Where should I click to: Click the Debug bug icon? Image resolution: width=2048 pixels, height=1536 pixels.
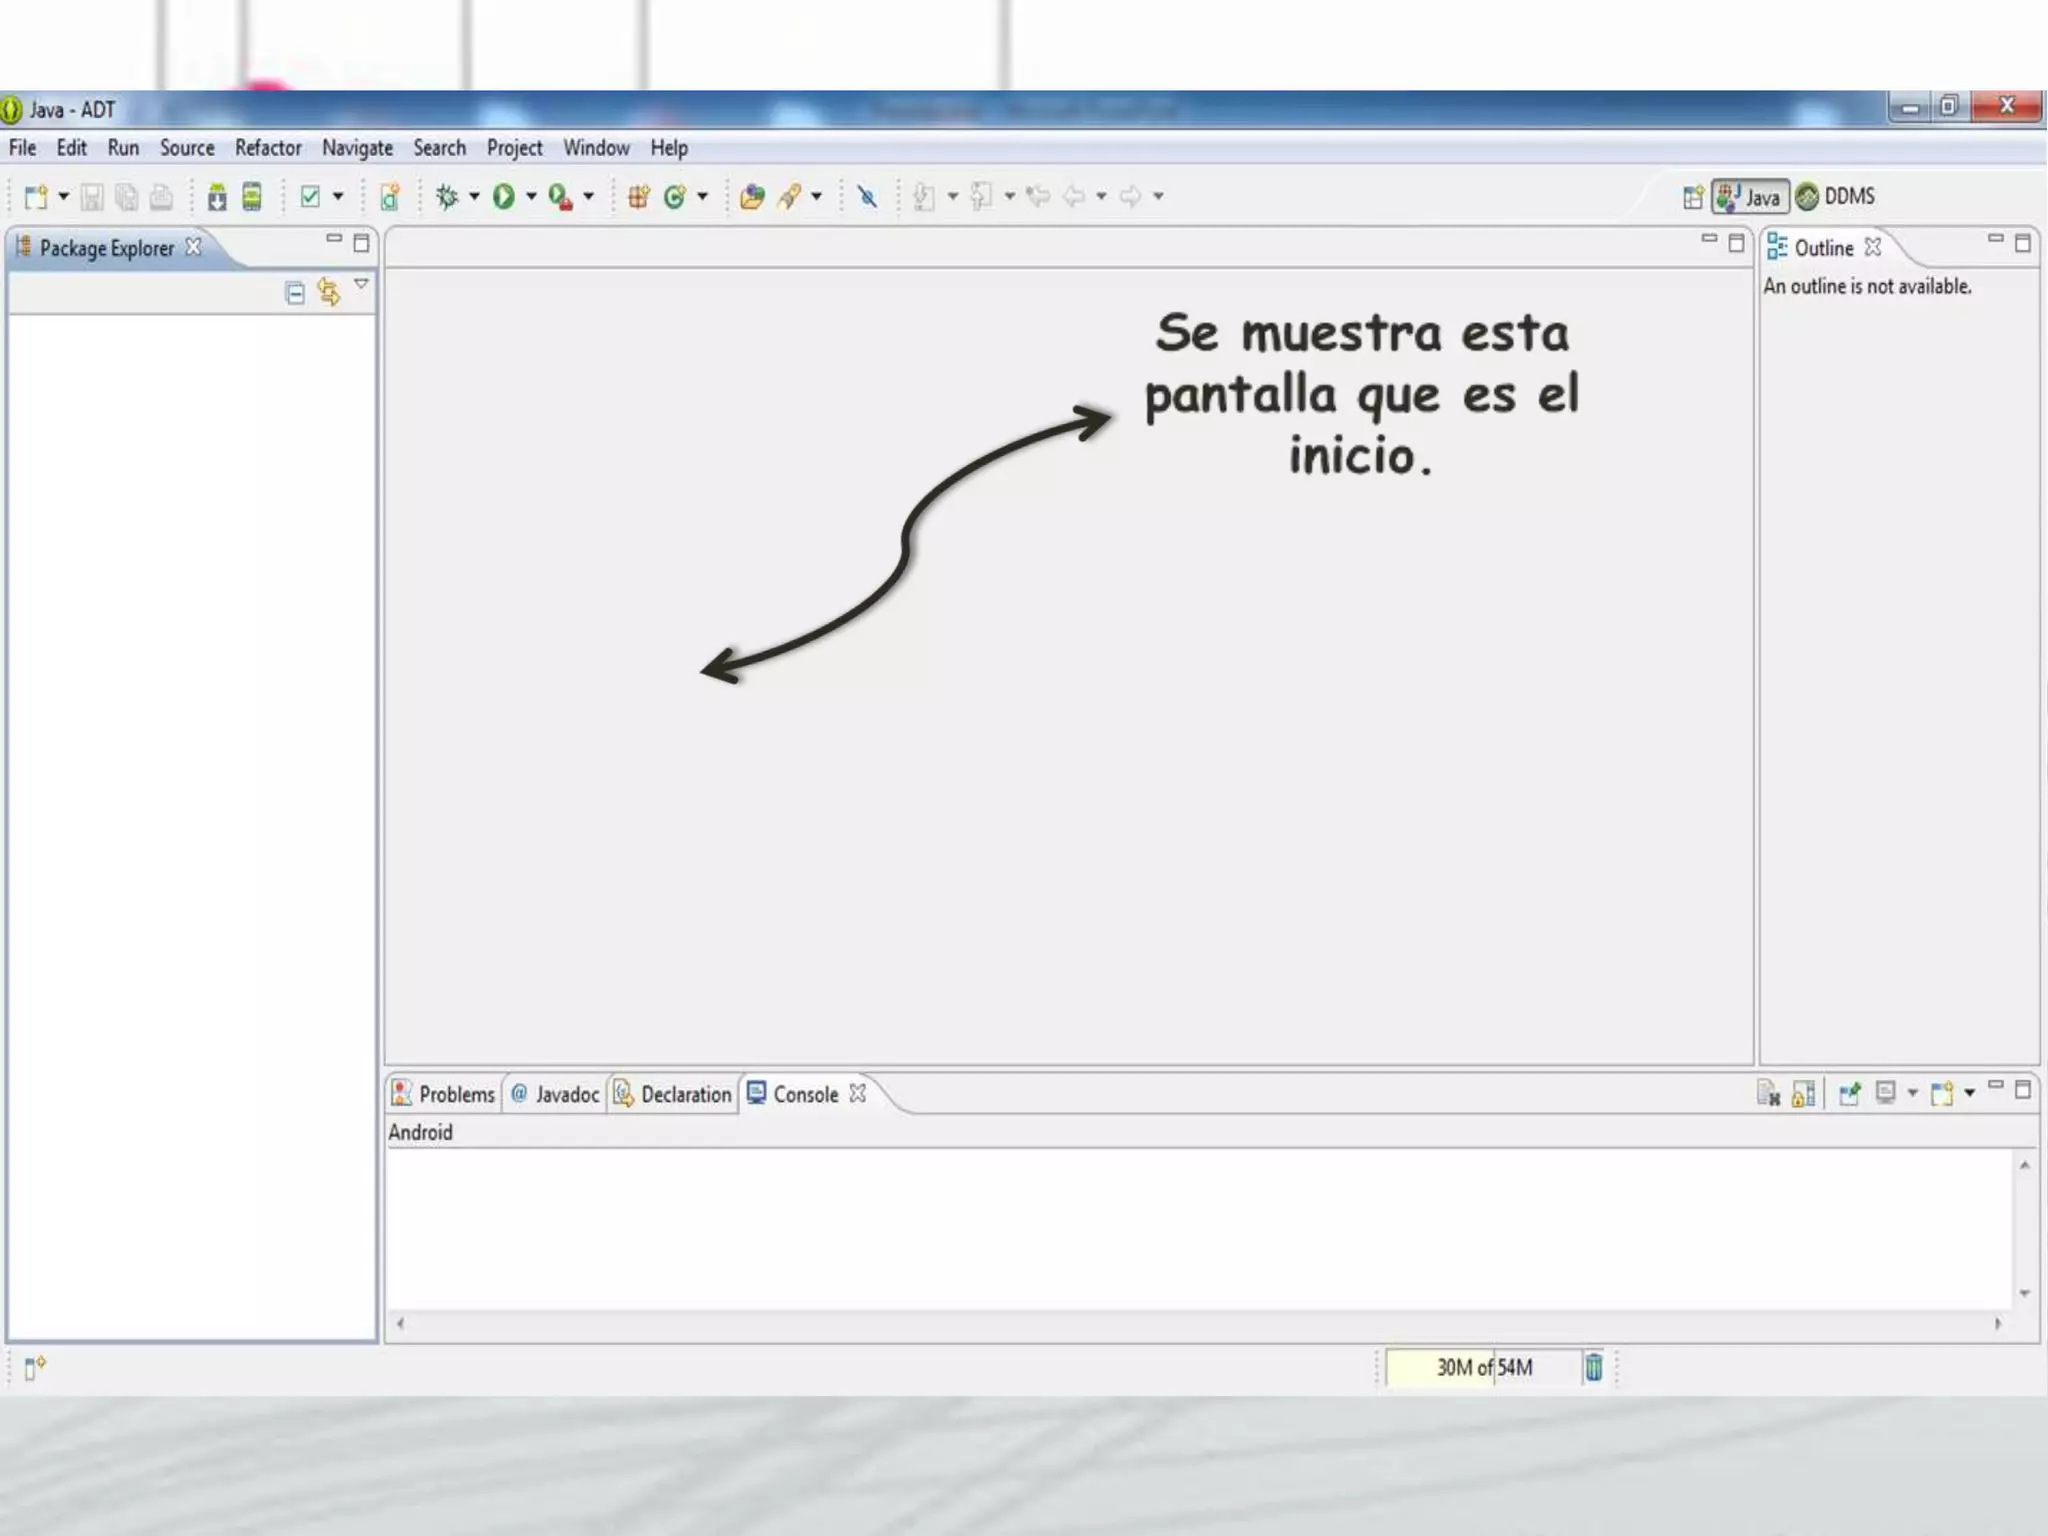coord(447,197)
